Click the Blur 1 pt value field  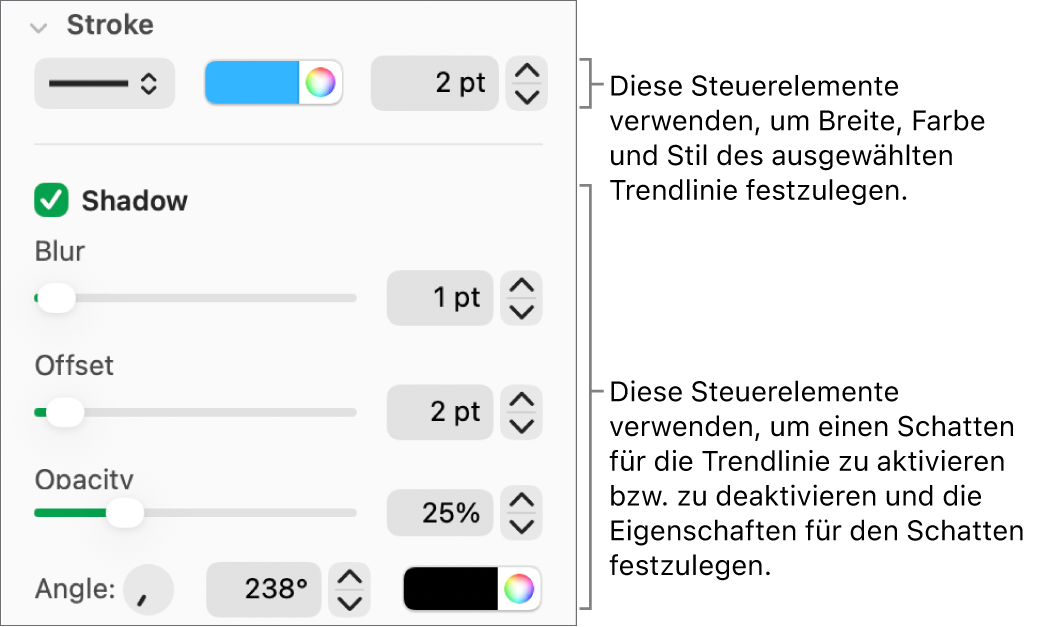(440, 298)
